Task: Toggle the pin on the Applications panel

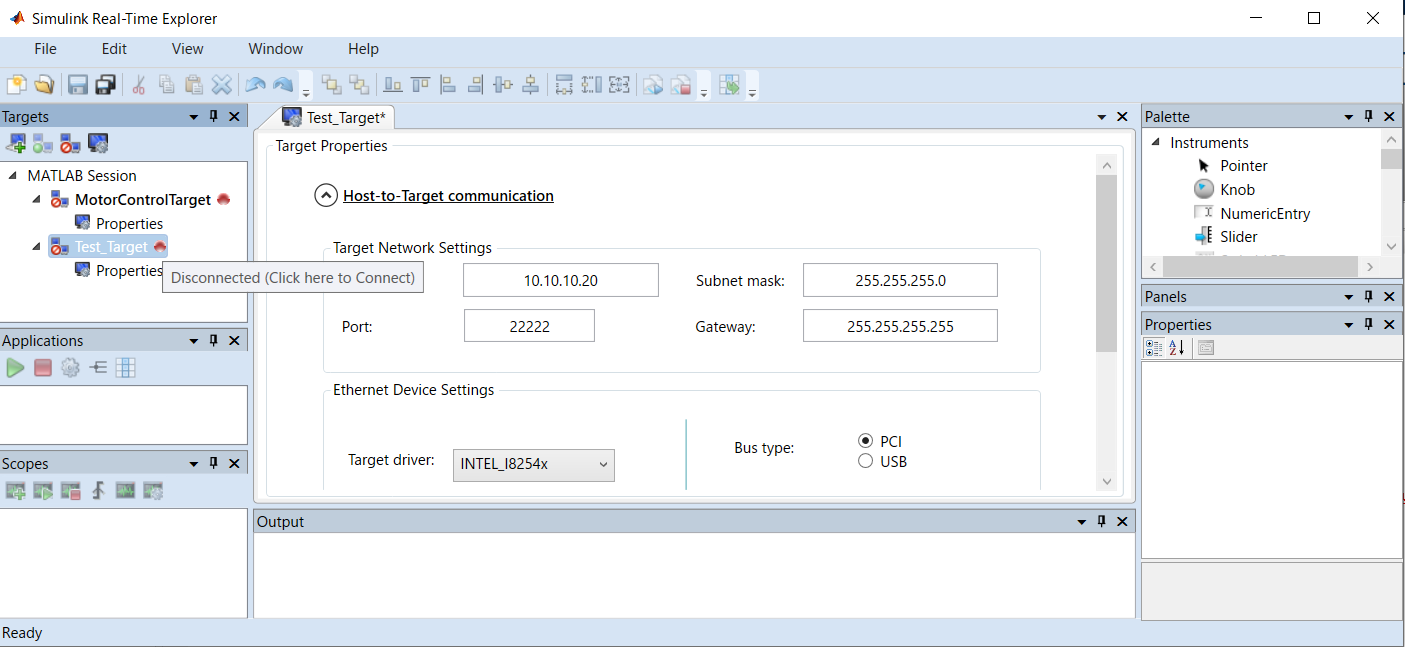Action: [213, 341]
